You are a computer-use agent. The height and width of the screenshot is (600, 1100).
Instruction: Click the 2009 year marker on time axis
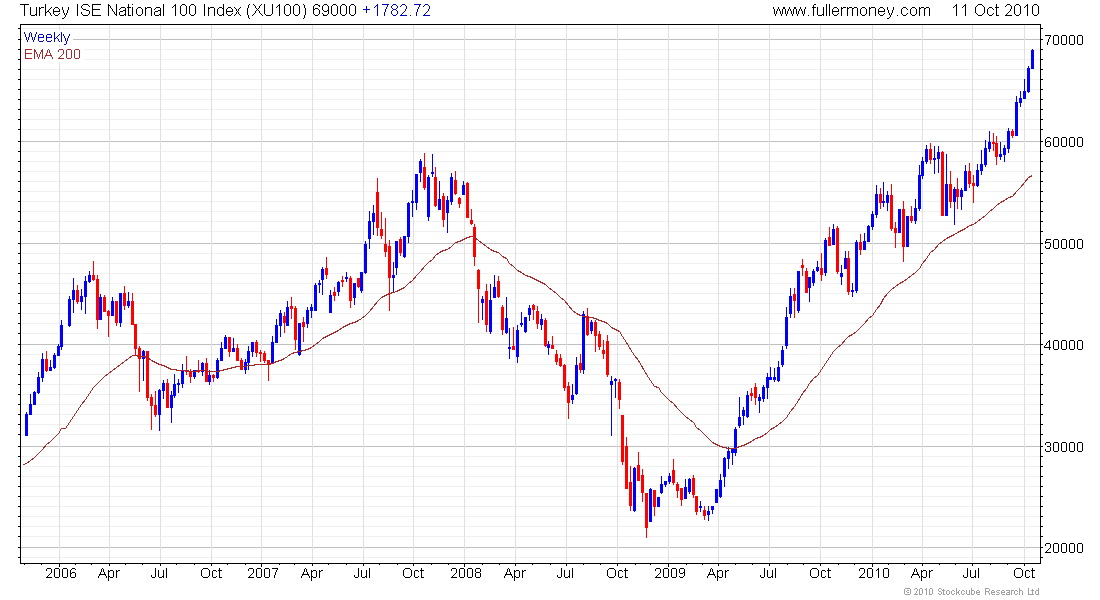click(669, 573)
